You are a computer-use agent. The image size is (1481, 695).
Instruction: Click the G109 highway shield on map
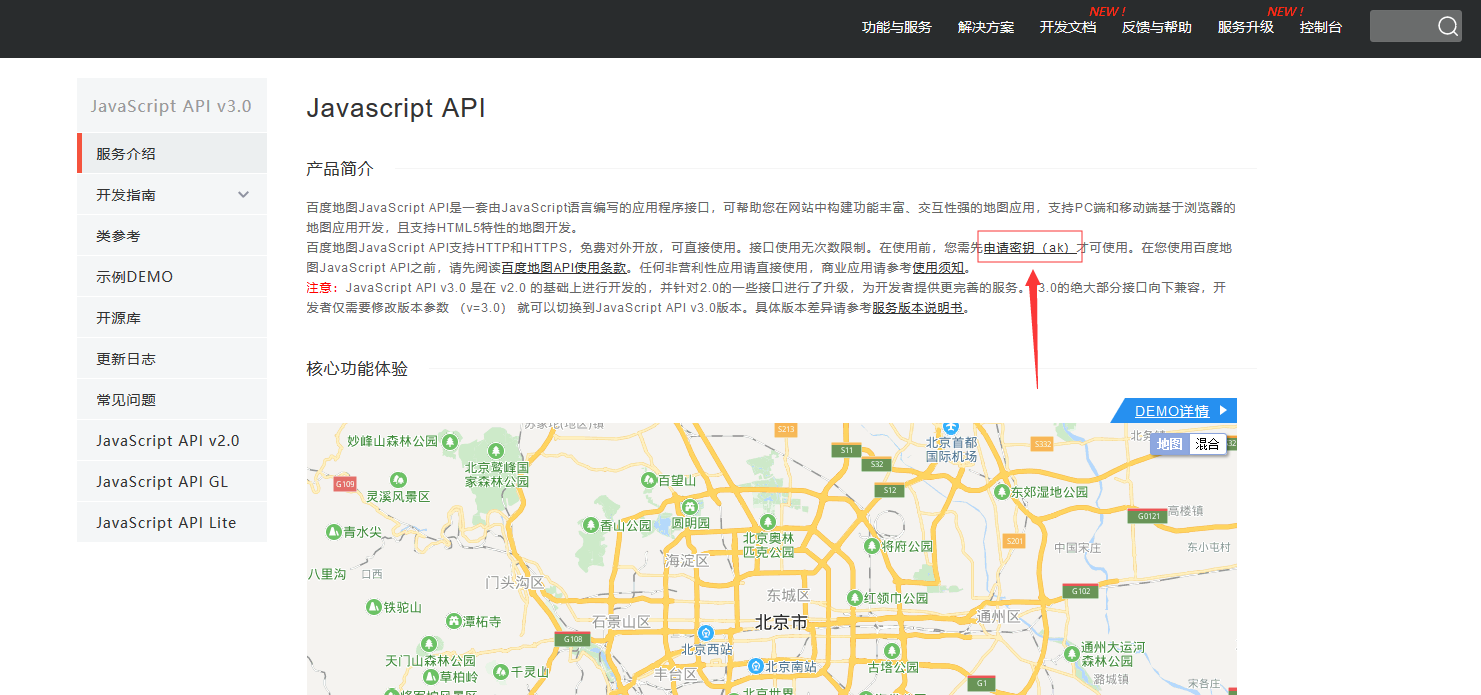click(x=346, y=484)
